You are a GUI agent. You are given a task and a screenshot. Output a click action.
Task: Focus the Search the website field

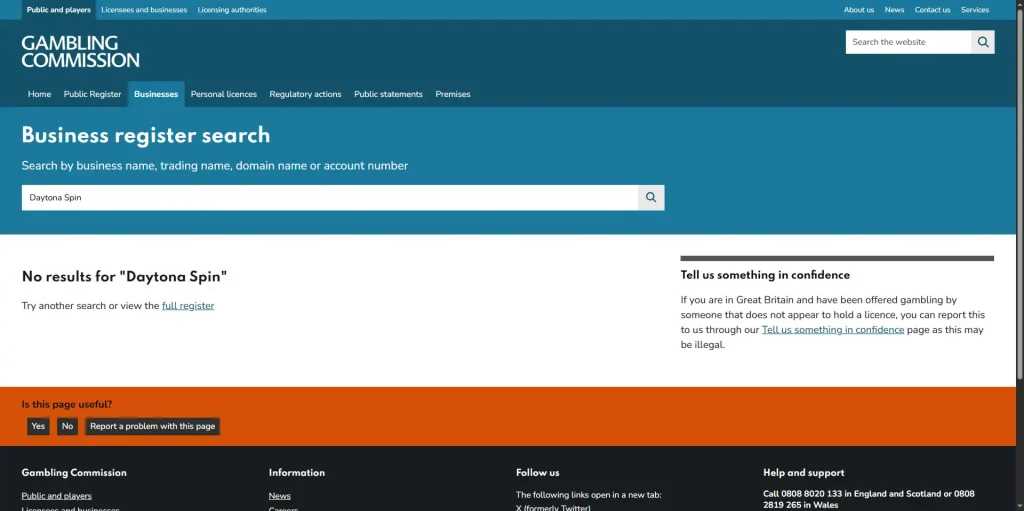coord(908,42)
